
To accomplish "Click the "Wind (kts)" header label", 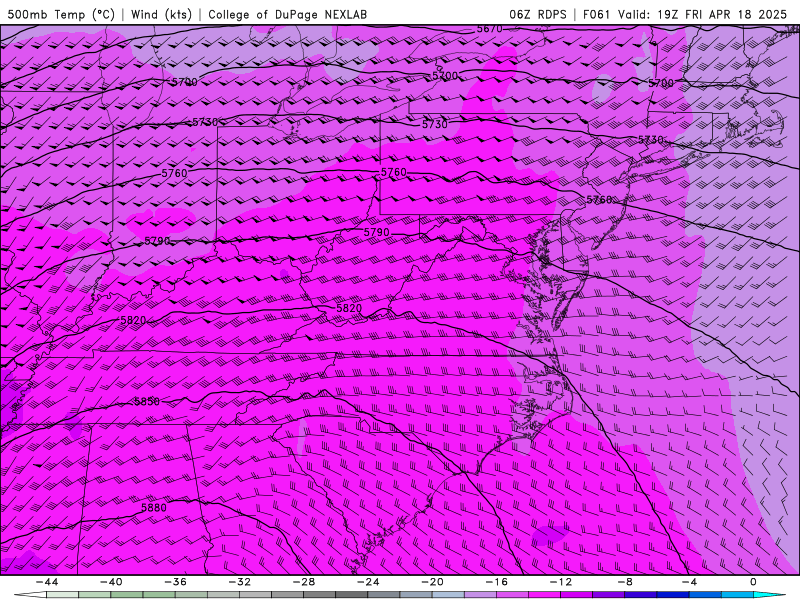I will coord(161,14).
